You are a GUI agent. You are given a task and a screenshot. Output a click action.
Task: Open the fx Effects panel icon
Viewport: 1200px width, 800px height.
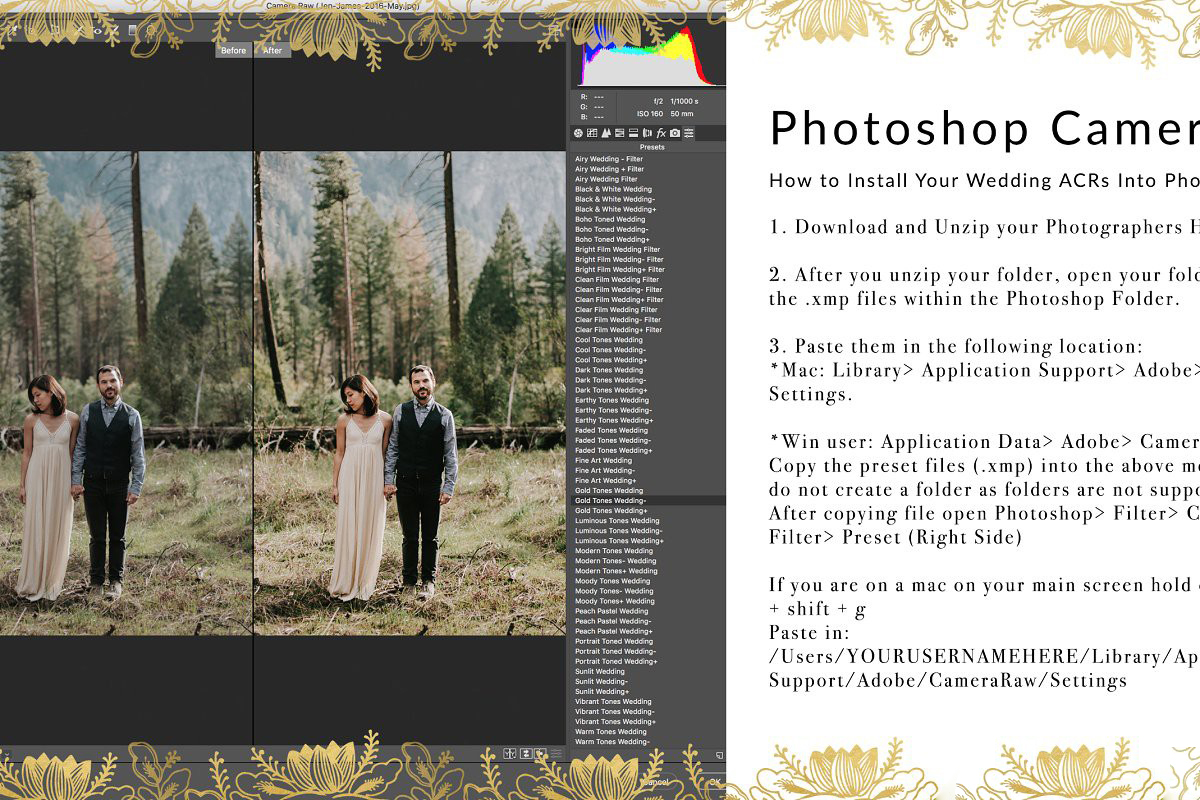coord(661,133)
